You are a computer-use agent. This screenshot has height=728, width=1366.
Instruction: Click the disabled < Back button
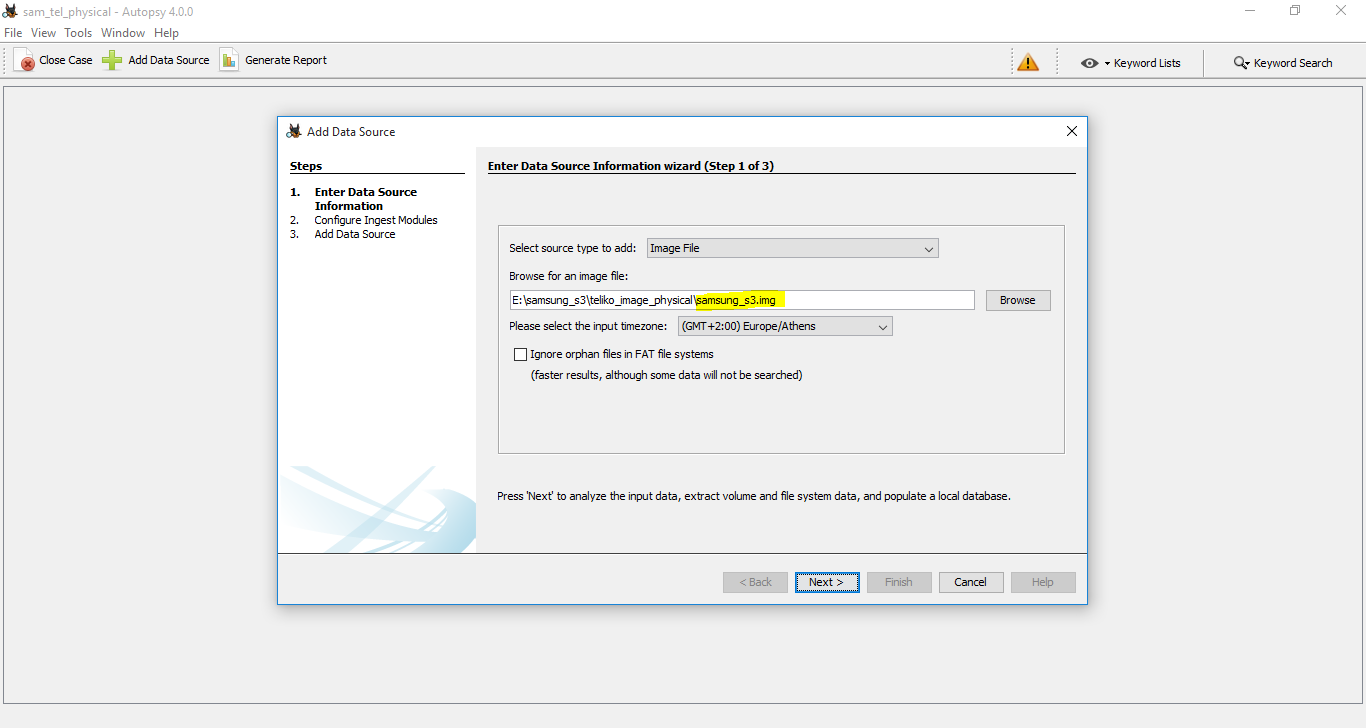tap(755, 582)
